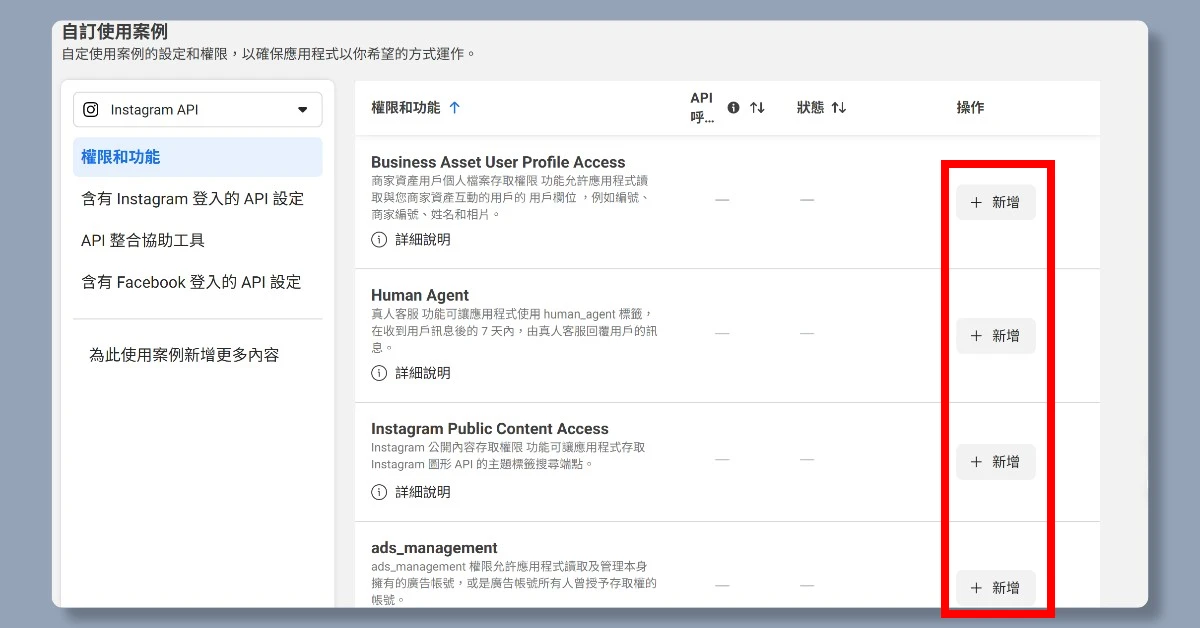Screen dimensions: 1200x628
Task: Add the Human Agent permission
Action: point(996,336)
